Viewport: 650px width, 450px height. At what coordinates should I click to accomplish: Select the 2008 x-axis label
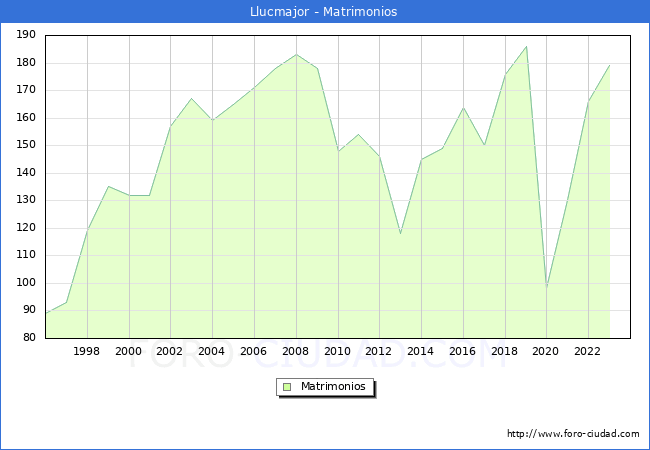coord(295,351)
